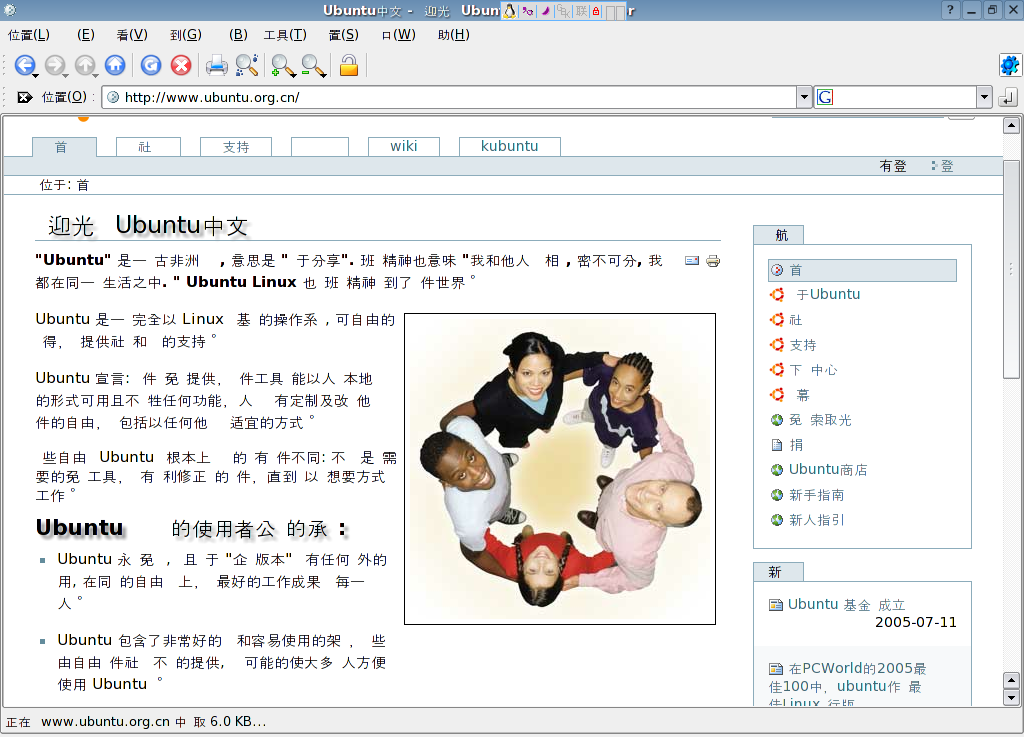Open the 置(S) settings menu
Screen dimensions: 1024x737
point(344,35)
